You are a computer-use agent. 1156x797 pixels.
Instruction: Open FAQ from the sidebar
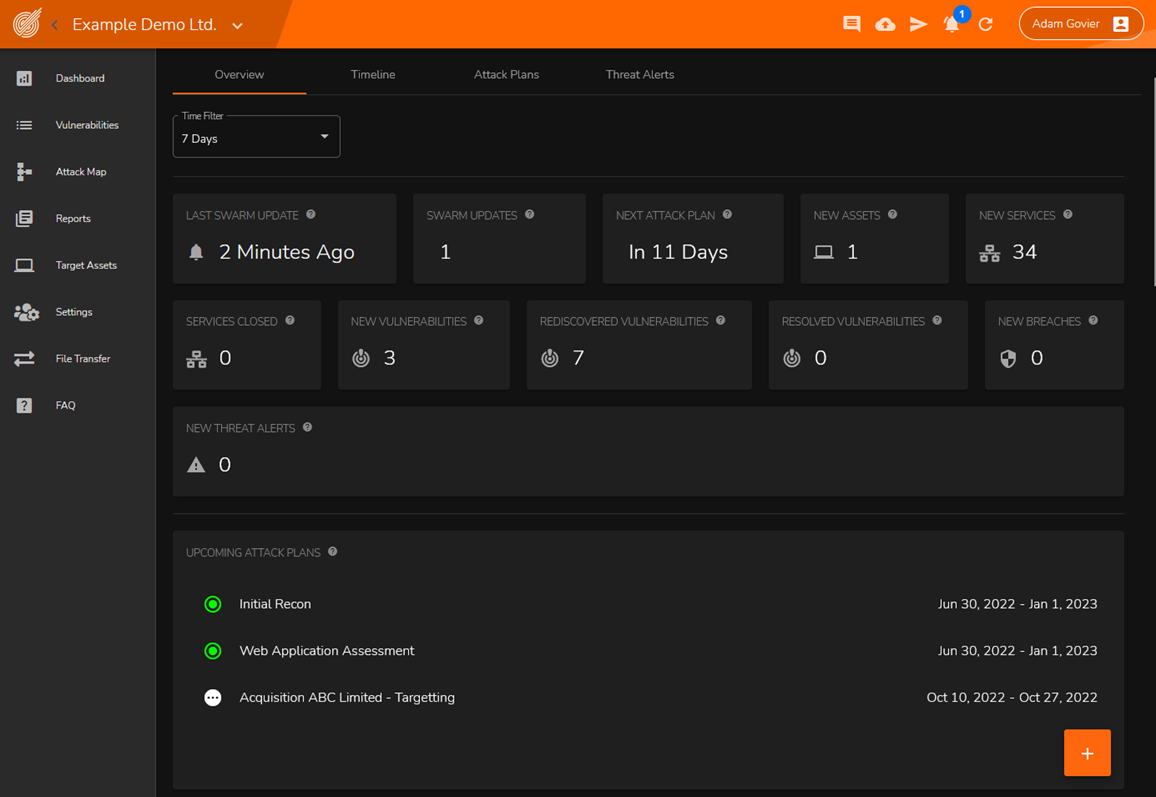(78, 406)
